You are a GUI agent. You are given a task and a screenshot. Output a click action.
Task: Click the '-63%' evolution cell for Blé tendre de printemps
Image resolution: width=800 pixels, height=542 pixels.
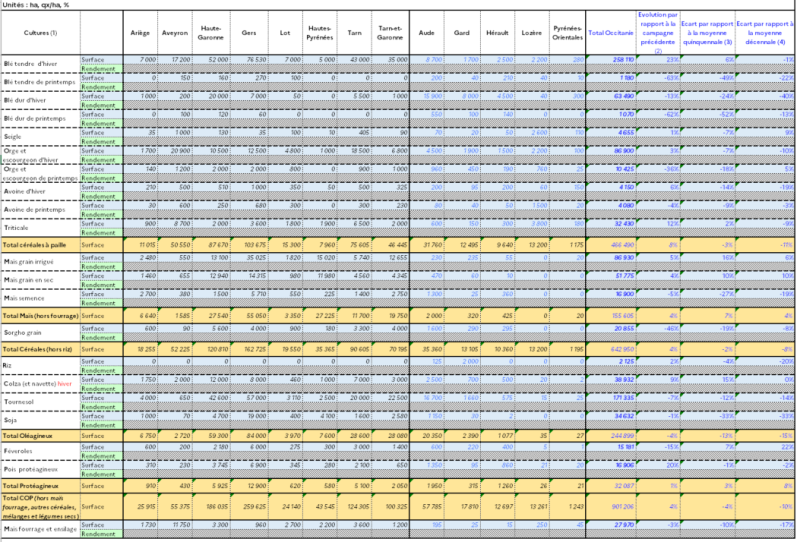tap(671, 78)
